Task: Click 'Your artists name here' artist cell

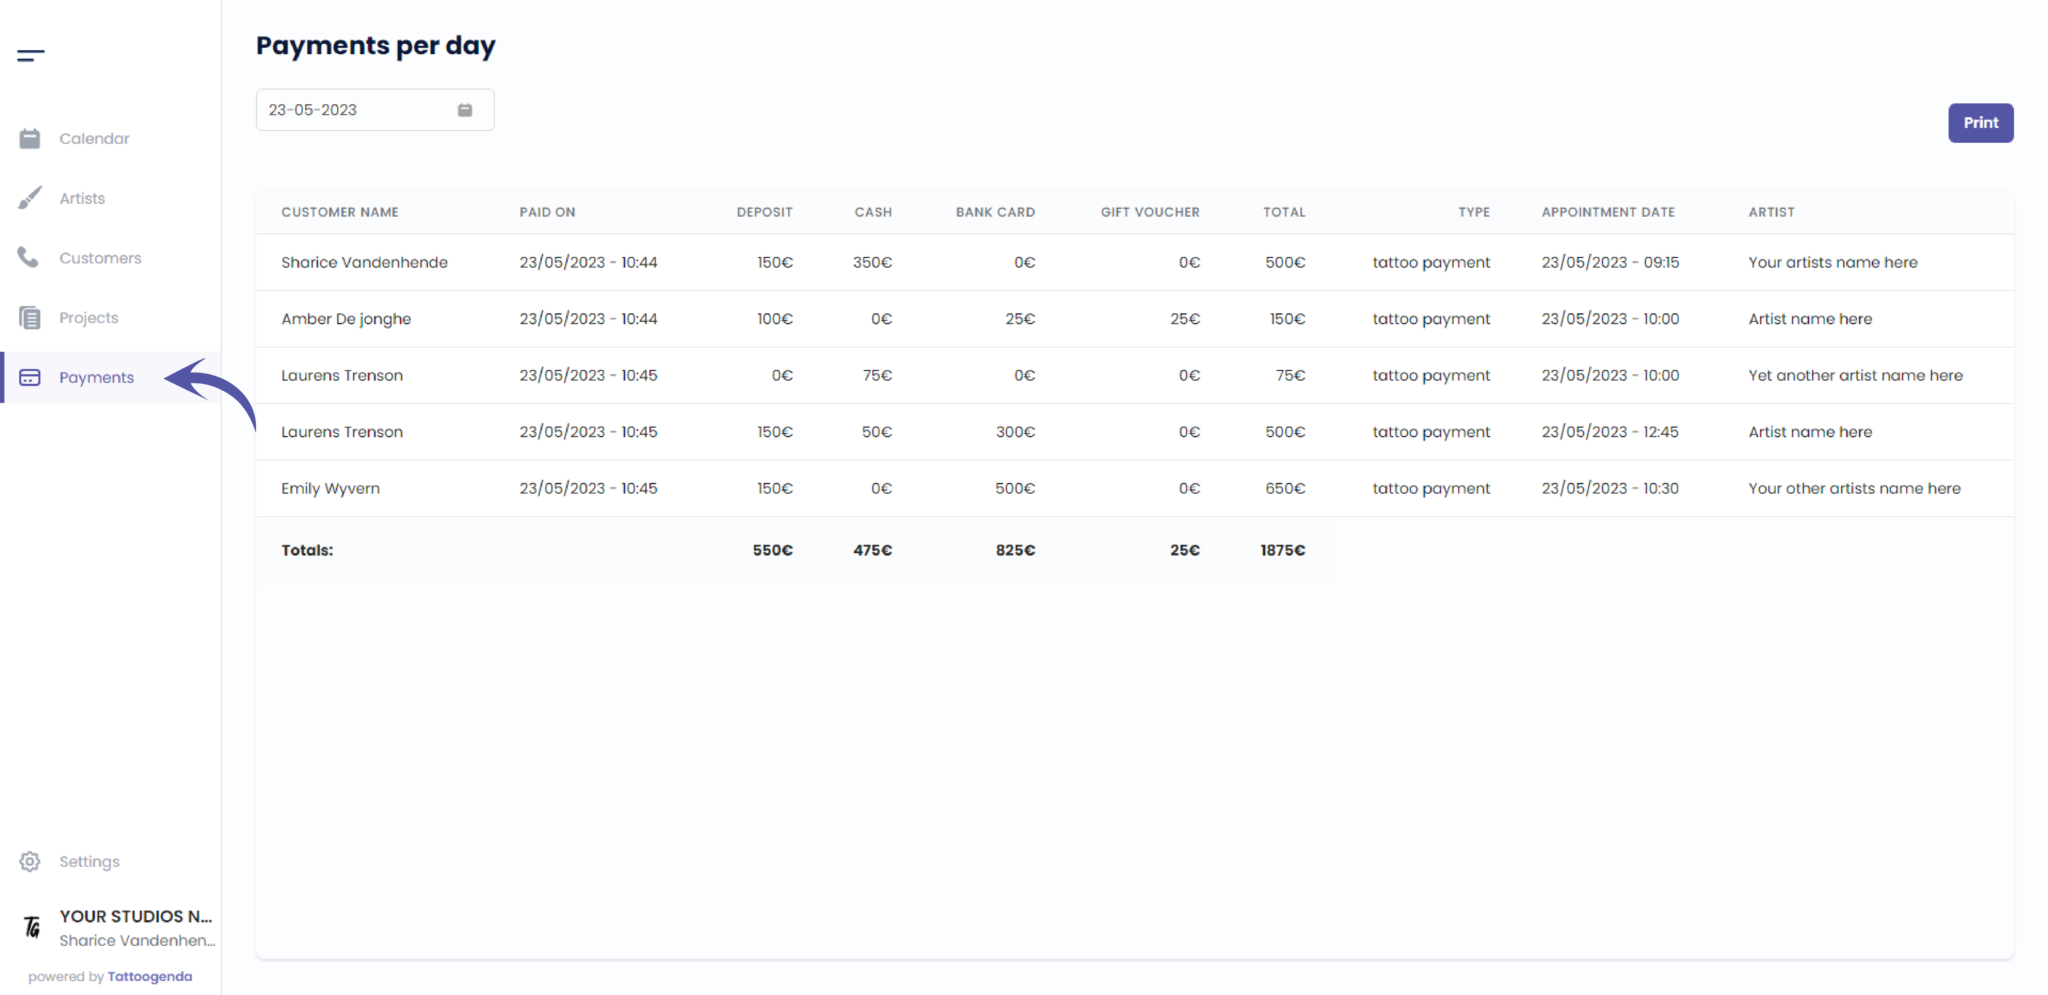Action: [x=1833, y=262]
